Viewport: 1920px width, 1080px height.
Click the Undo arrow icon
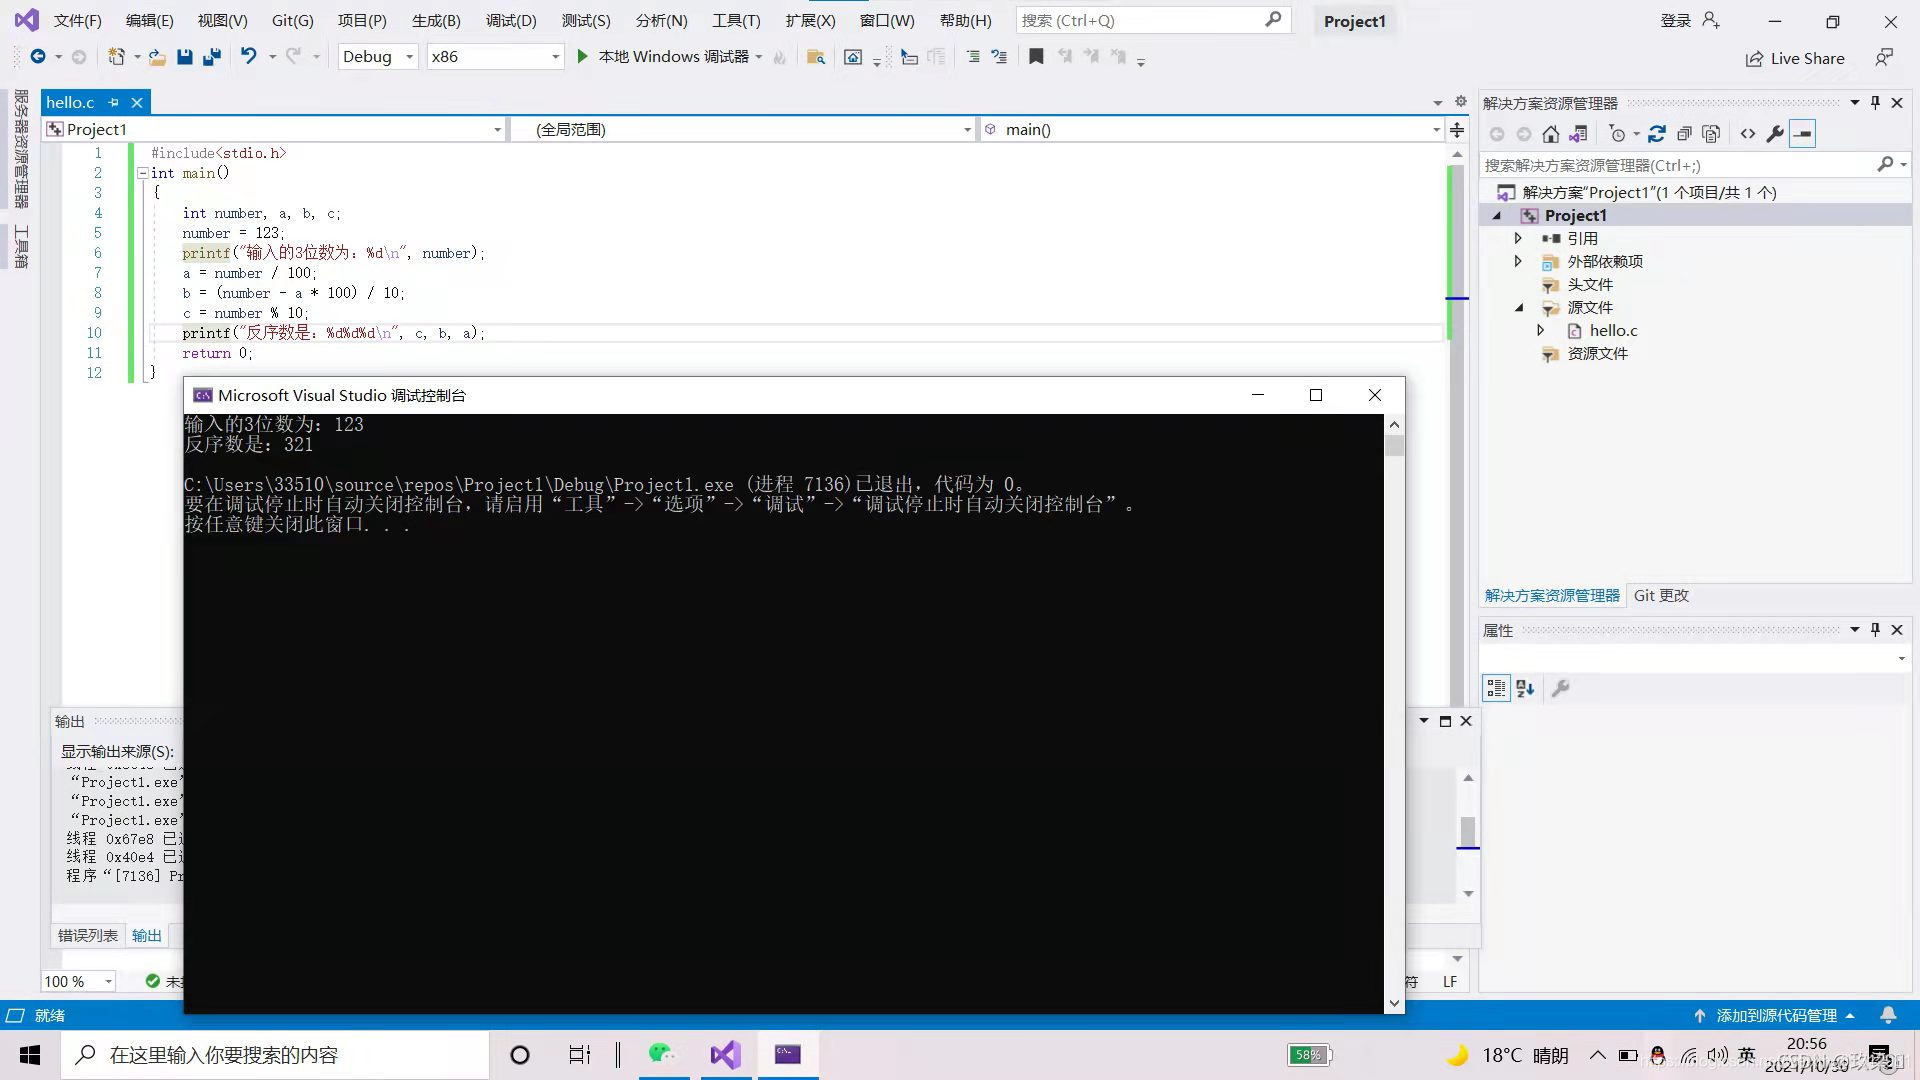[248, 57]
